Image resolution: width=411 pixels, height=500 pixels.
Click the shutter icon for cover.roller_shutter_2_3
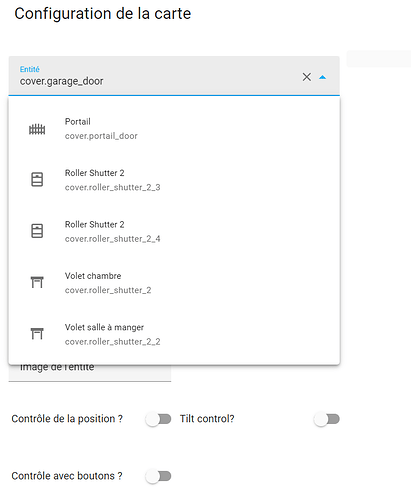pos(37,179)
